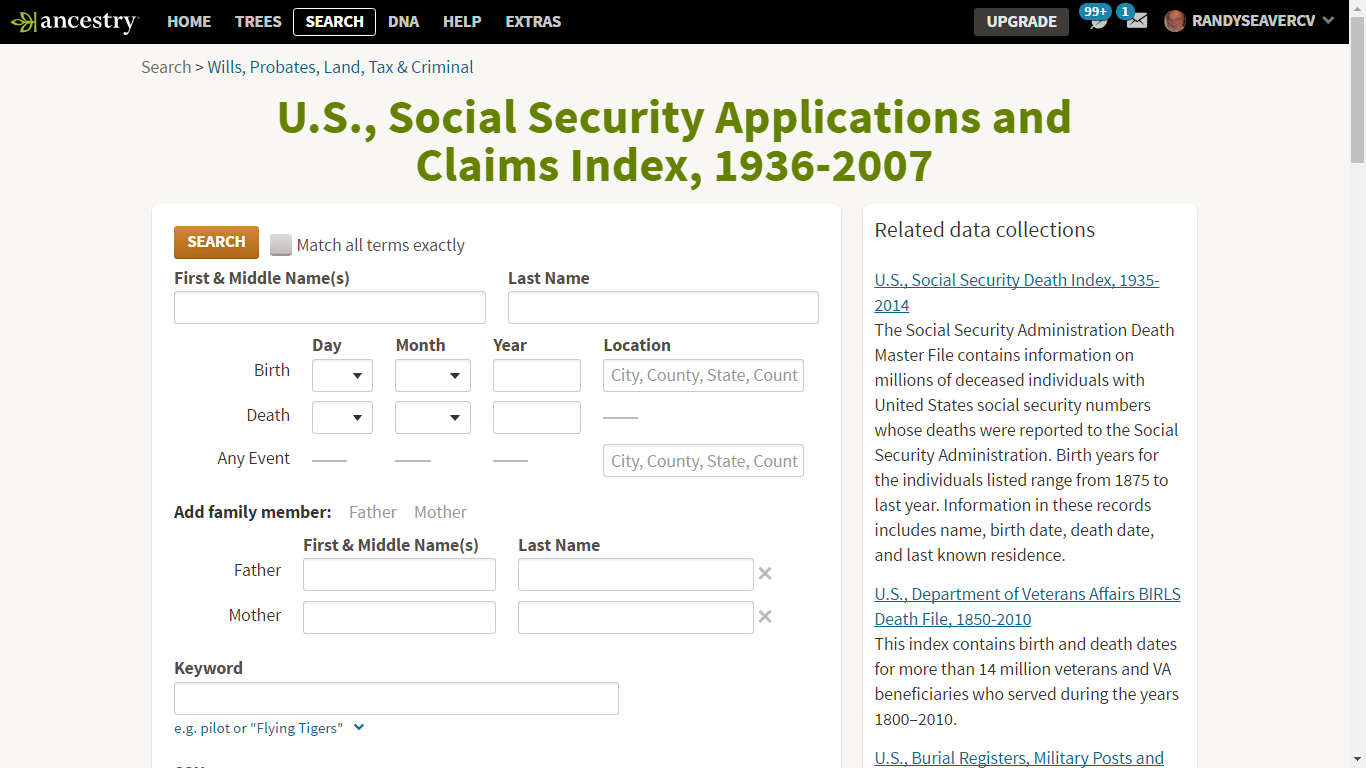Open the HELP menu
Image resolution: width=1366 pixels, height=768 pixels.
462,21
